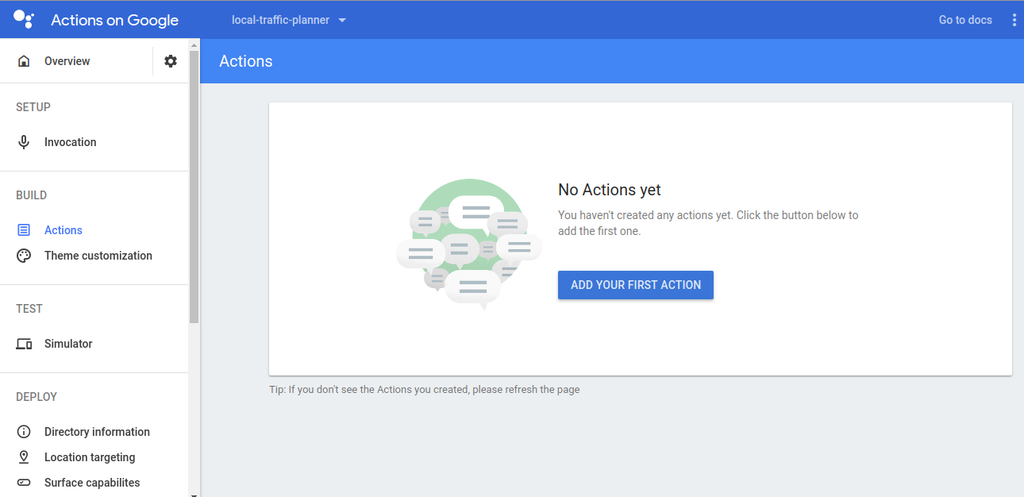Open Surface capabilities

[x=92, y=483]
